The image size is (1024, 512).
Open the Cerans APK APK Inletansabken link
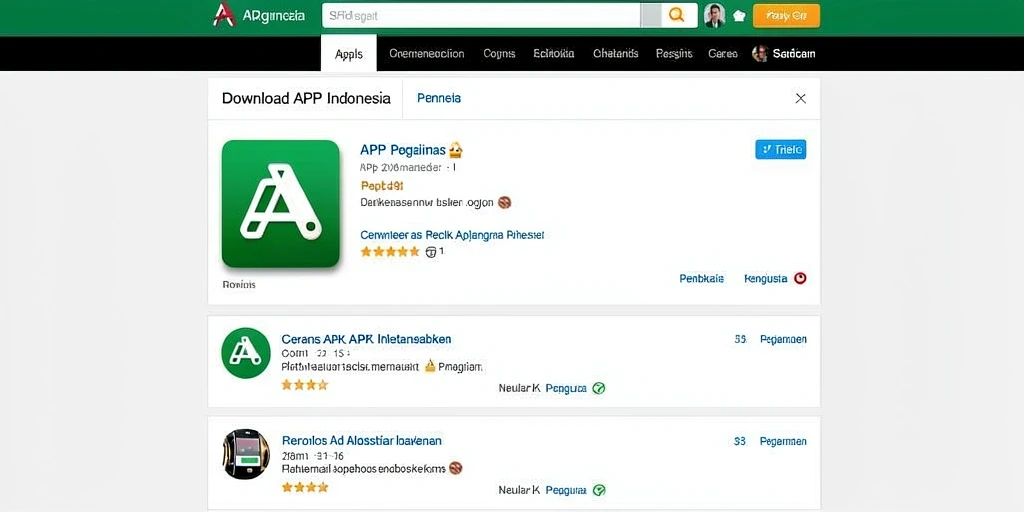pos(366,339)
